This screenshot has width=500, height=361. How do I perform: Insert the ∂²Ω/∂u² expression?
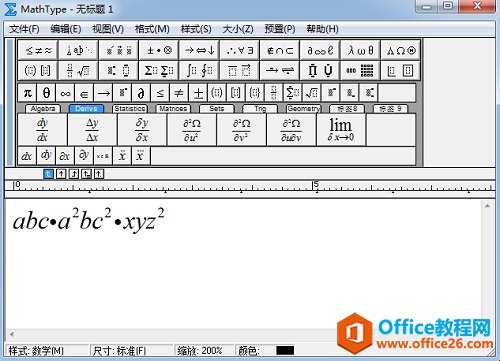pyautogui.click(x=192, y=130)
